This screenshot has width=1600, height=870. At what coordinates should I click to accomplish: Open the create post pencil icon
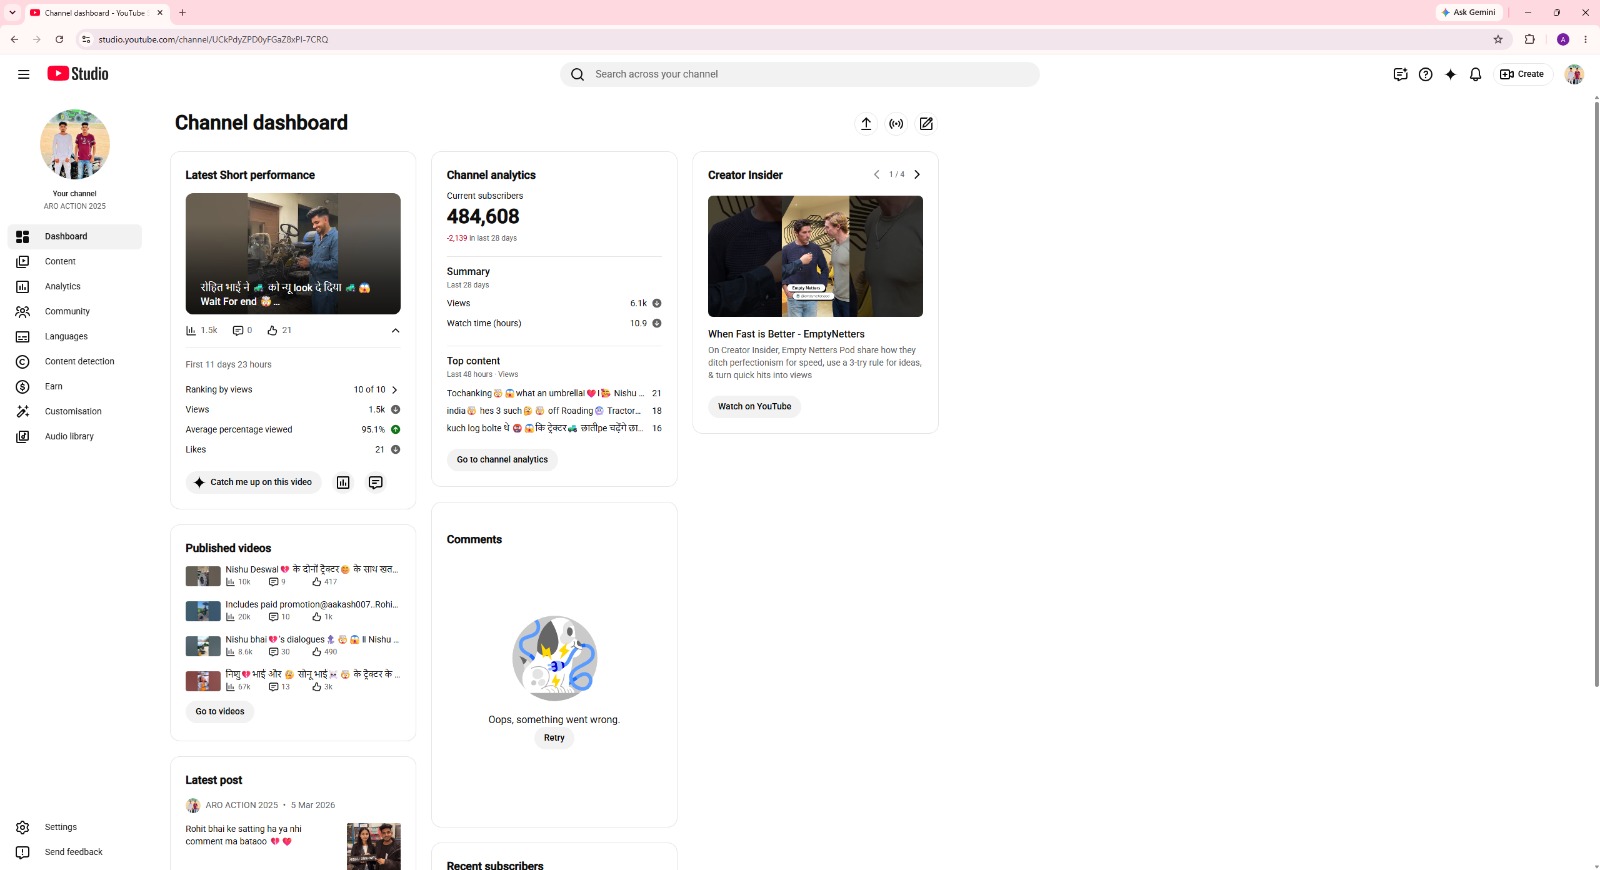[926, 124]
